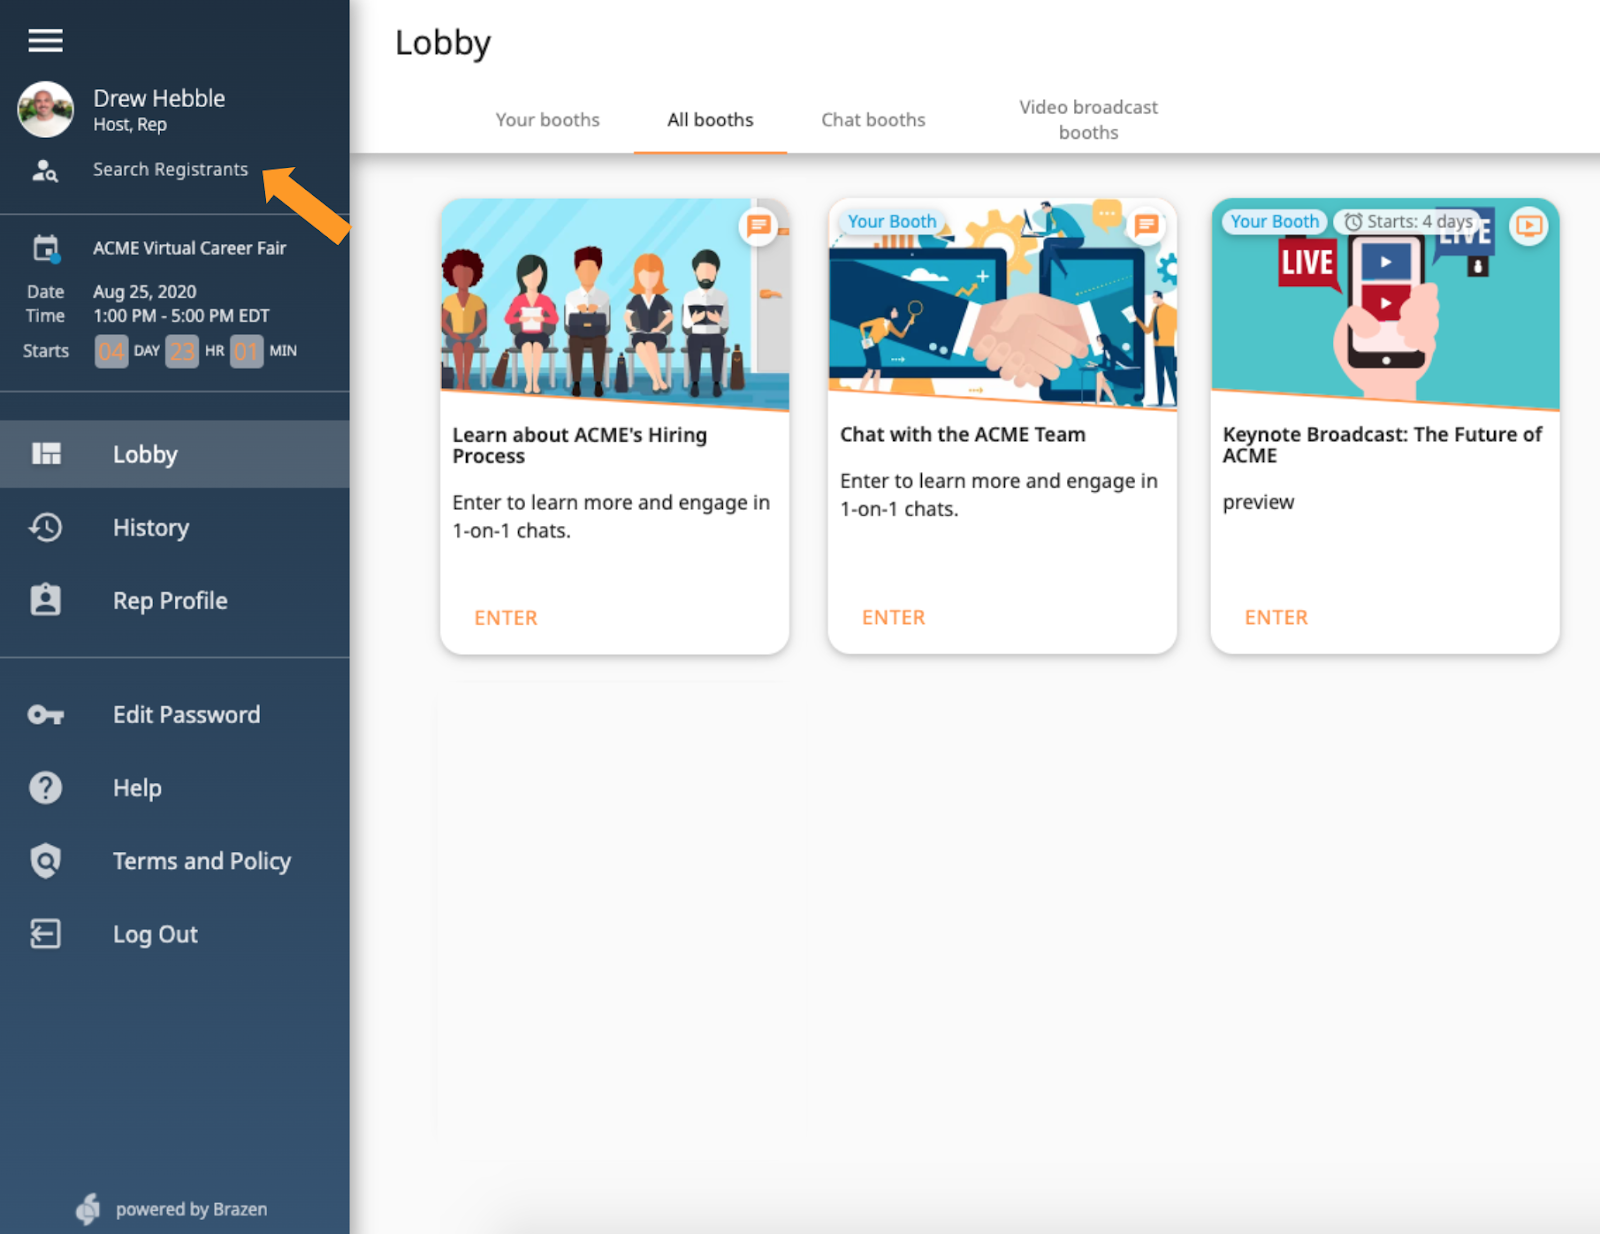Click the Log Out exit icon
This screenshot has height=1234, width=1600.
tap(46, 934)
